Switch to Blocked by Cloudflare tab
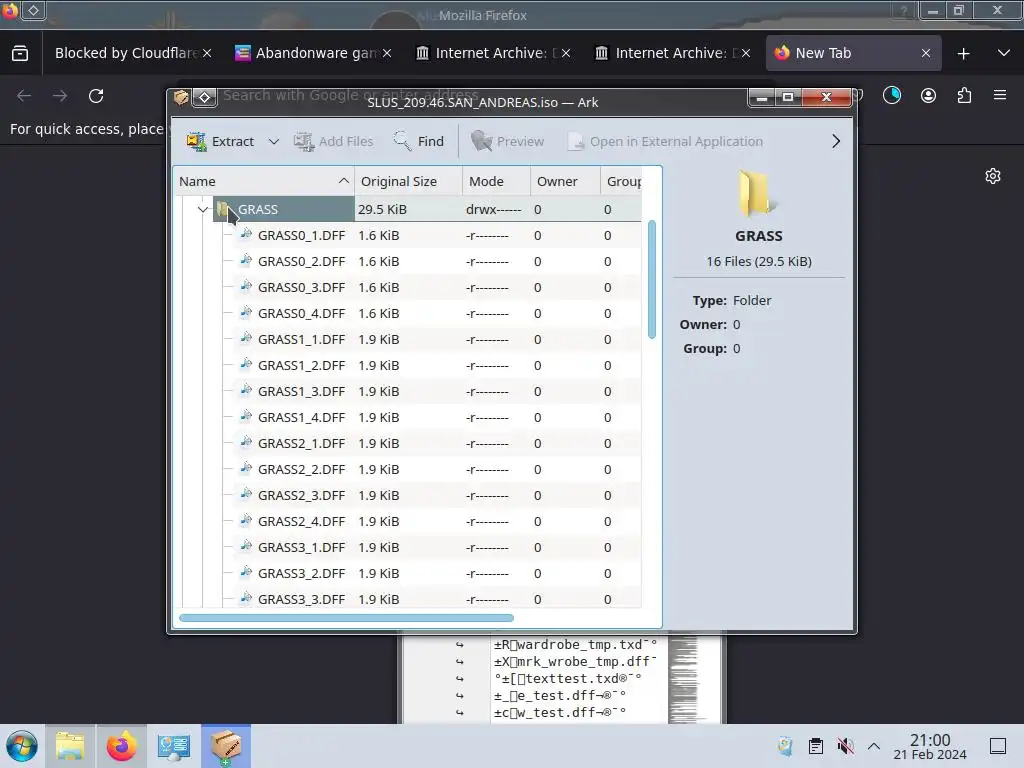Image resolution: width=1024 pixels, height=768 pixels. (125, 53)
